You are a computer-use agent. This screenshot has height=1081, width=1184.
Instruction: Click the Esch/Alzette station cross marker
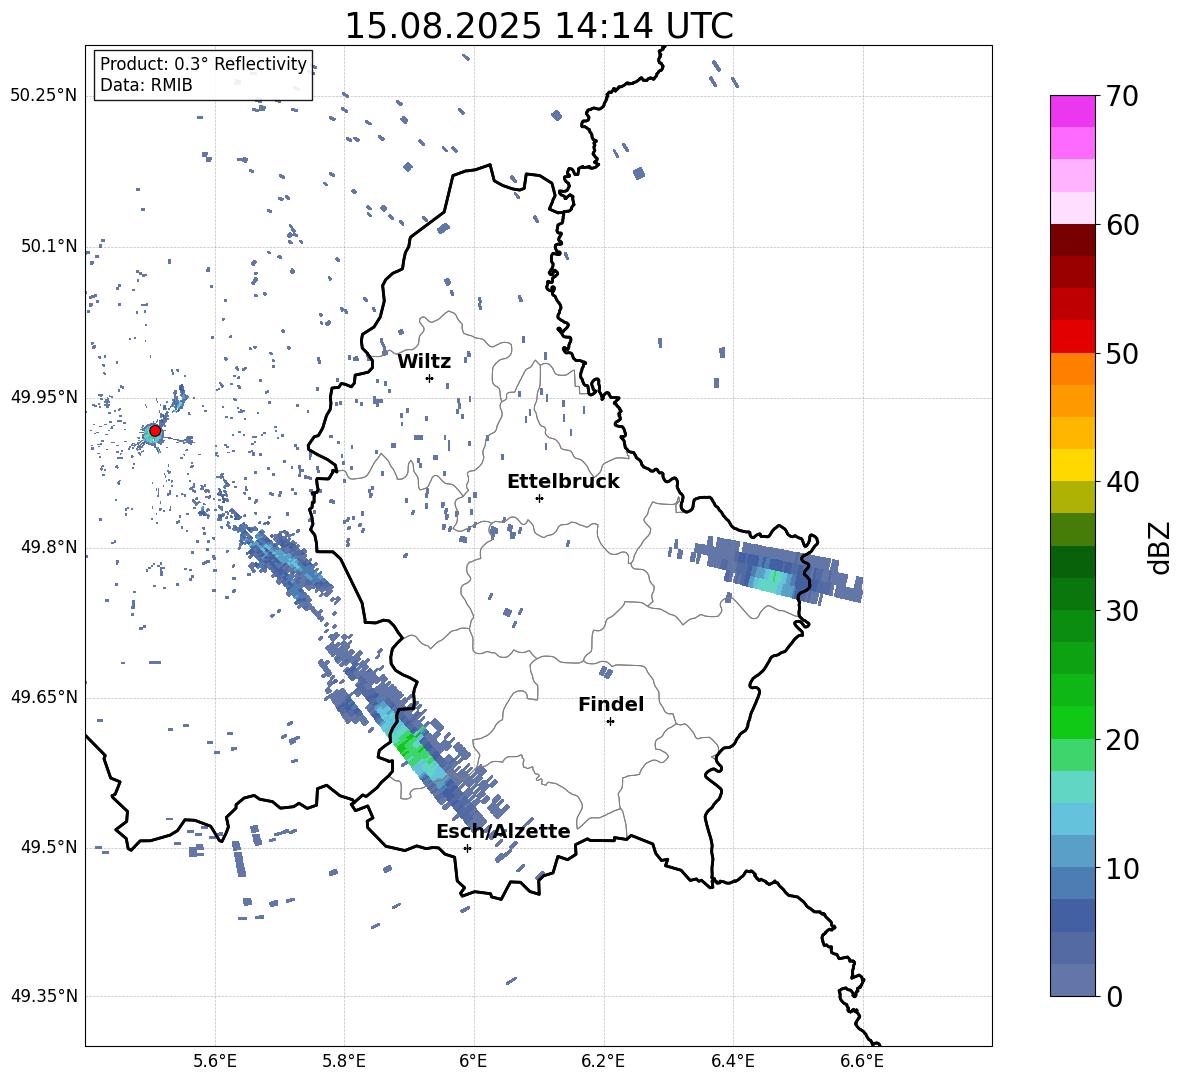point(467,848)
